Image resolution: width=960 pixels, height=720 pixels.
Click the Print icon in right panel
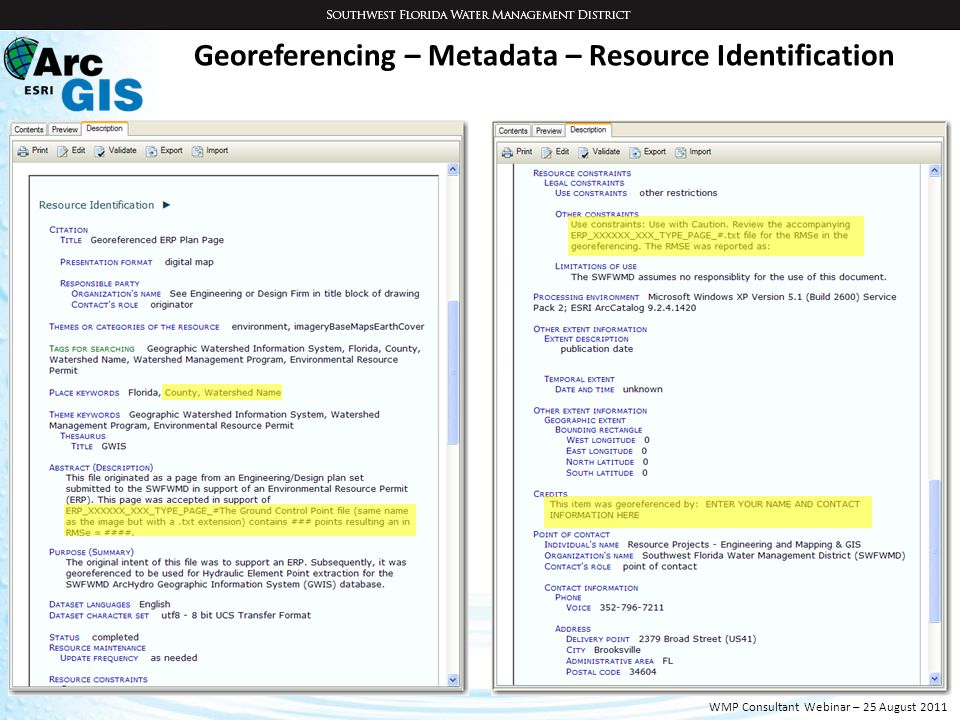click(507, 152)
